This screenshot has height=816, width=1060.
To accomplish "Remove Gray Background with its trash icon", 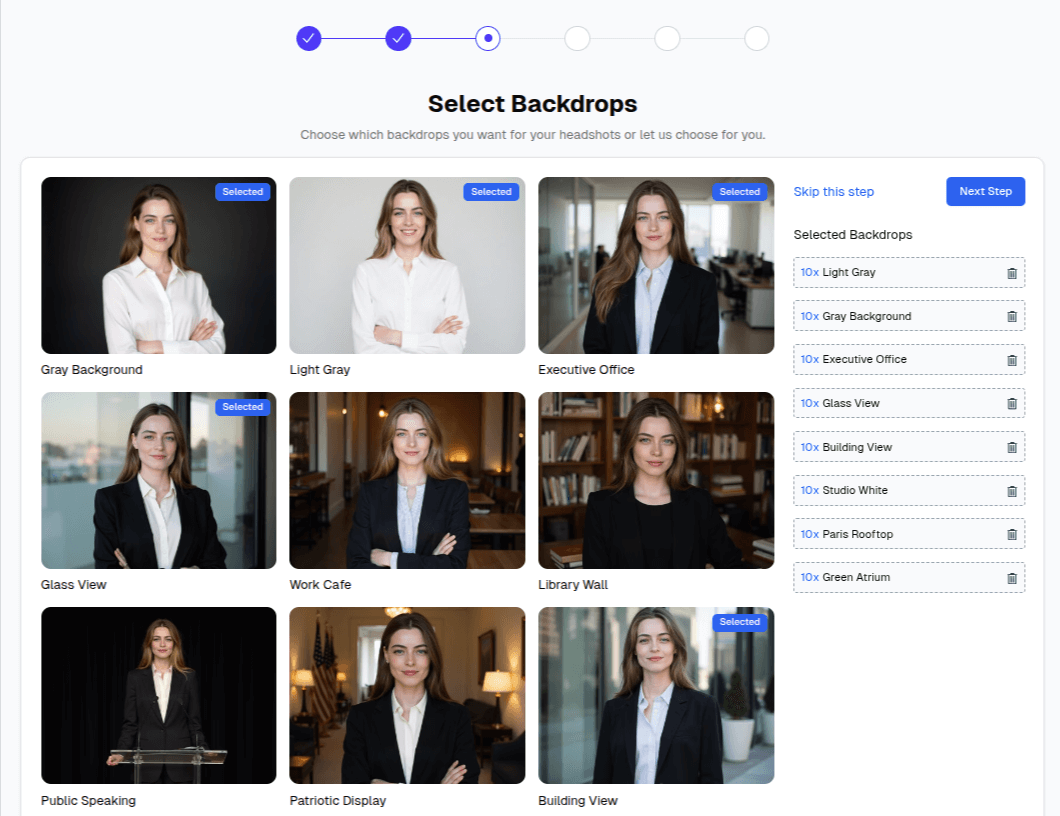I will click(1011, 316).
